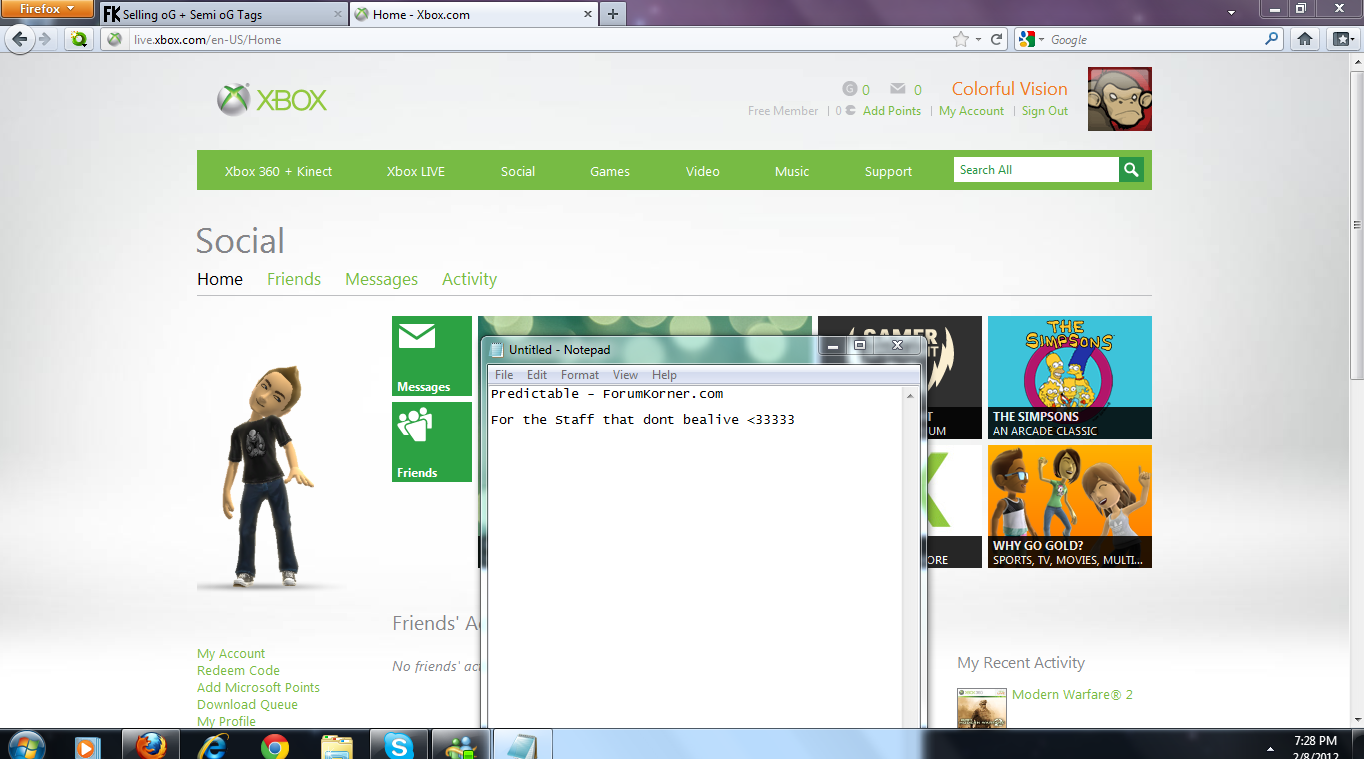The image size is (1364, 759).
Task: Open the green Messages tile
Action: pyautogui.click(x=432, y=356)
